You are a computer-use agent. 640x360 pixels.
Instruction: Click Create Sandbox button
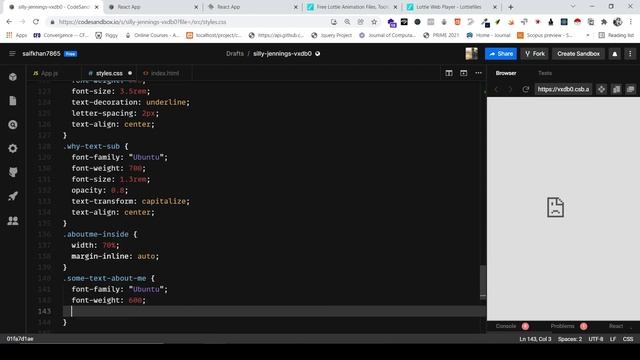[578, 53]
